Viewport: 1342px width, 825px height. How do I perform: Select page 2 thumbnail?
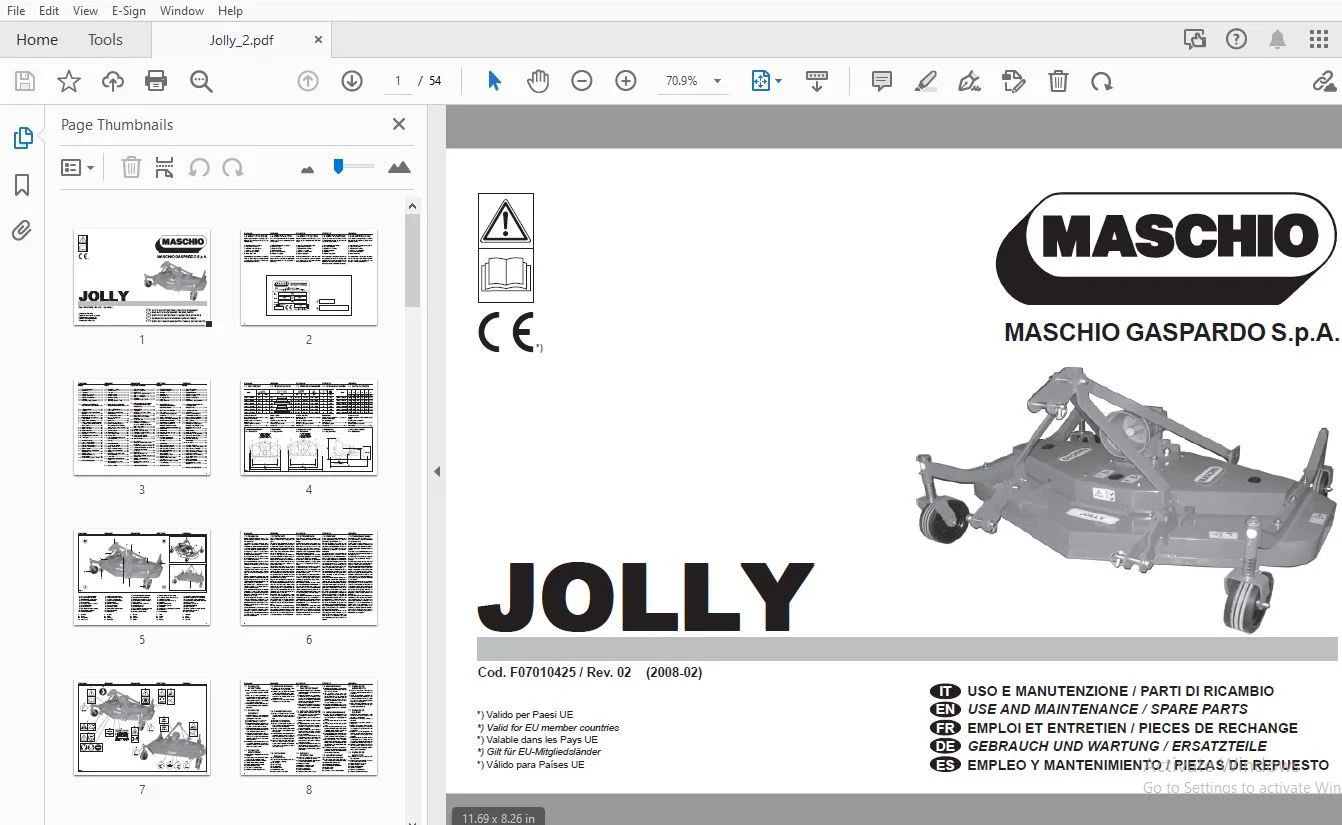309,277
